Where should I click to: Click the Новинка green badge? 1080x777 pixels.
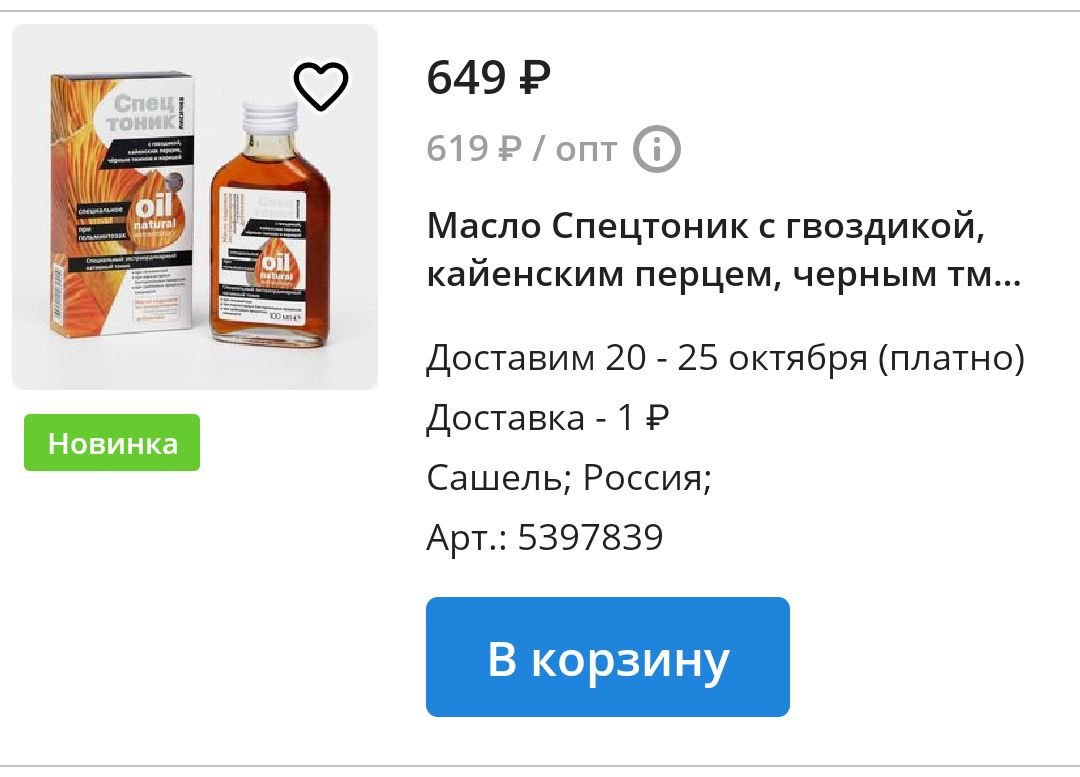112,443
